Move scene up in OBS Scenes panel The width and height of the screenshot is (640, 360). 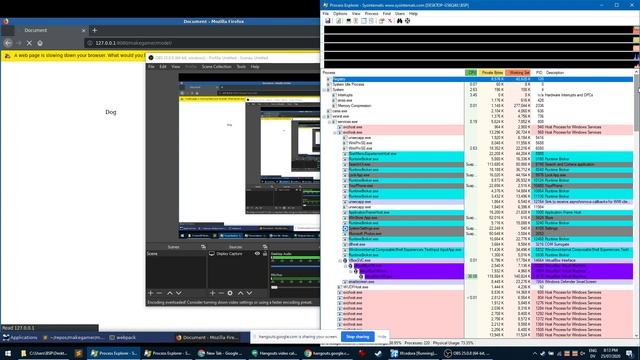[170, 293]
